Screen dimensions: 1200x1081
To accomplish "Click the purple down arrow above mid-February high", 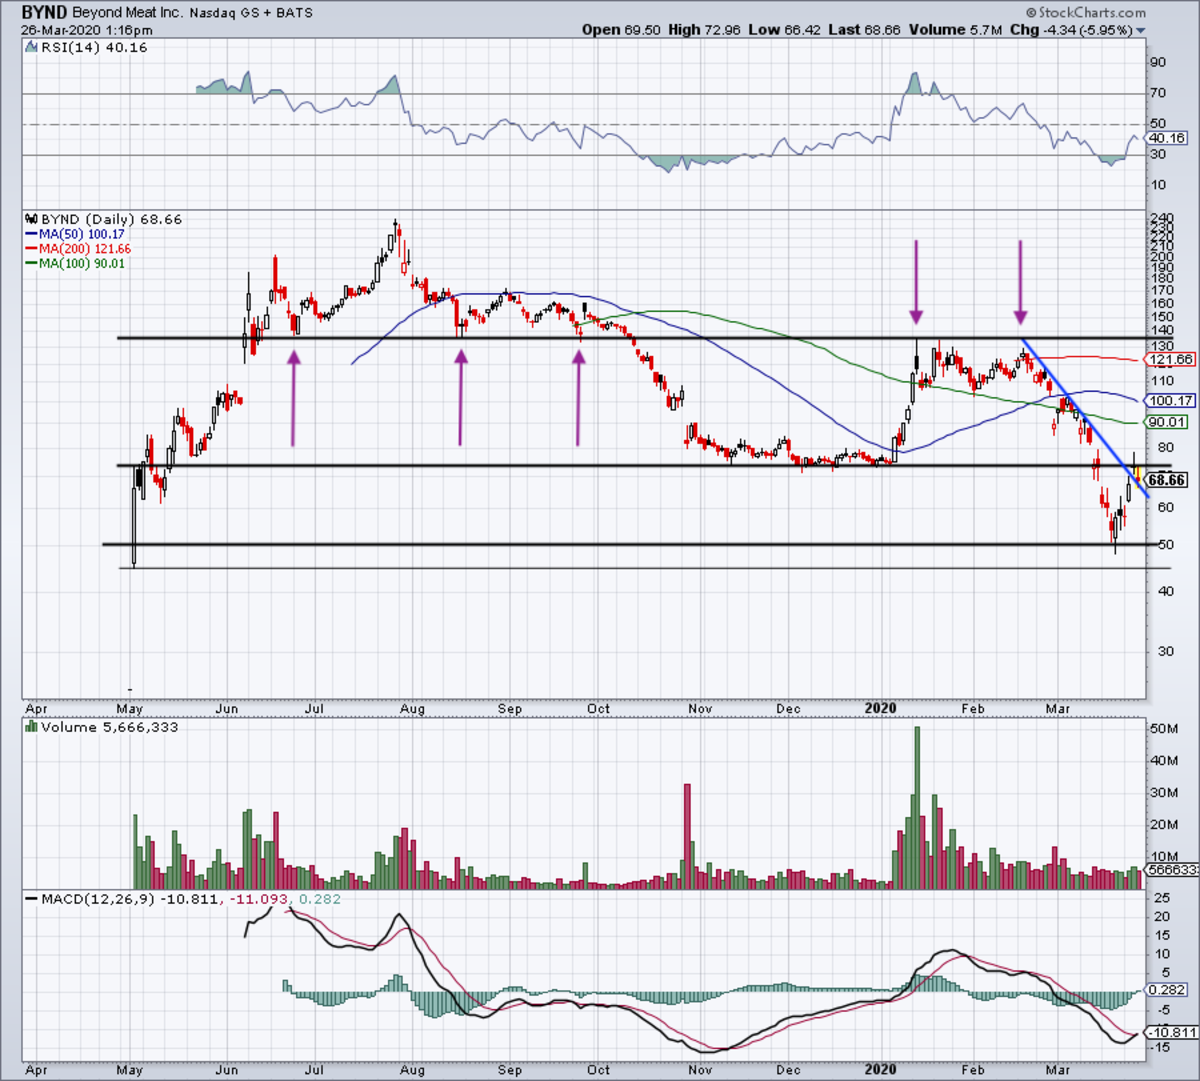I will point(1020,282).
